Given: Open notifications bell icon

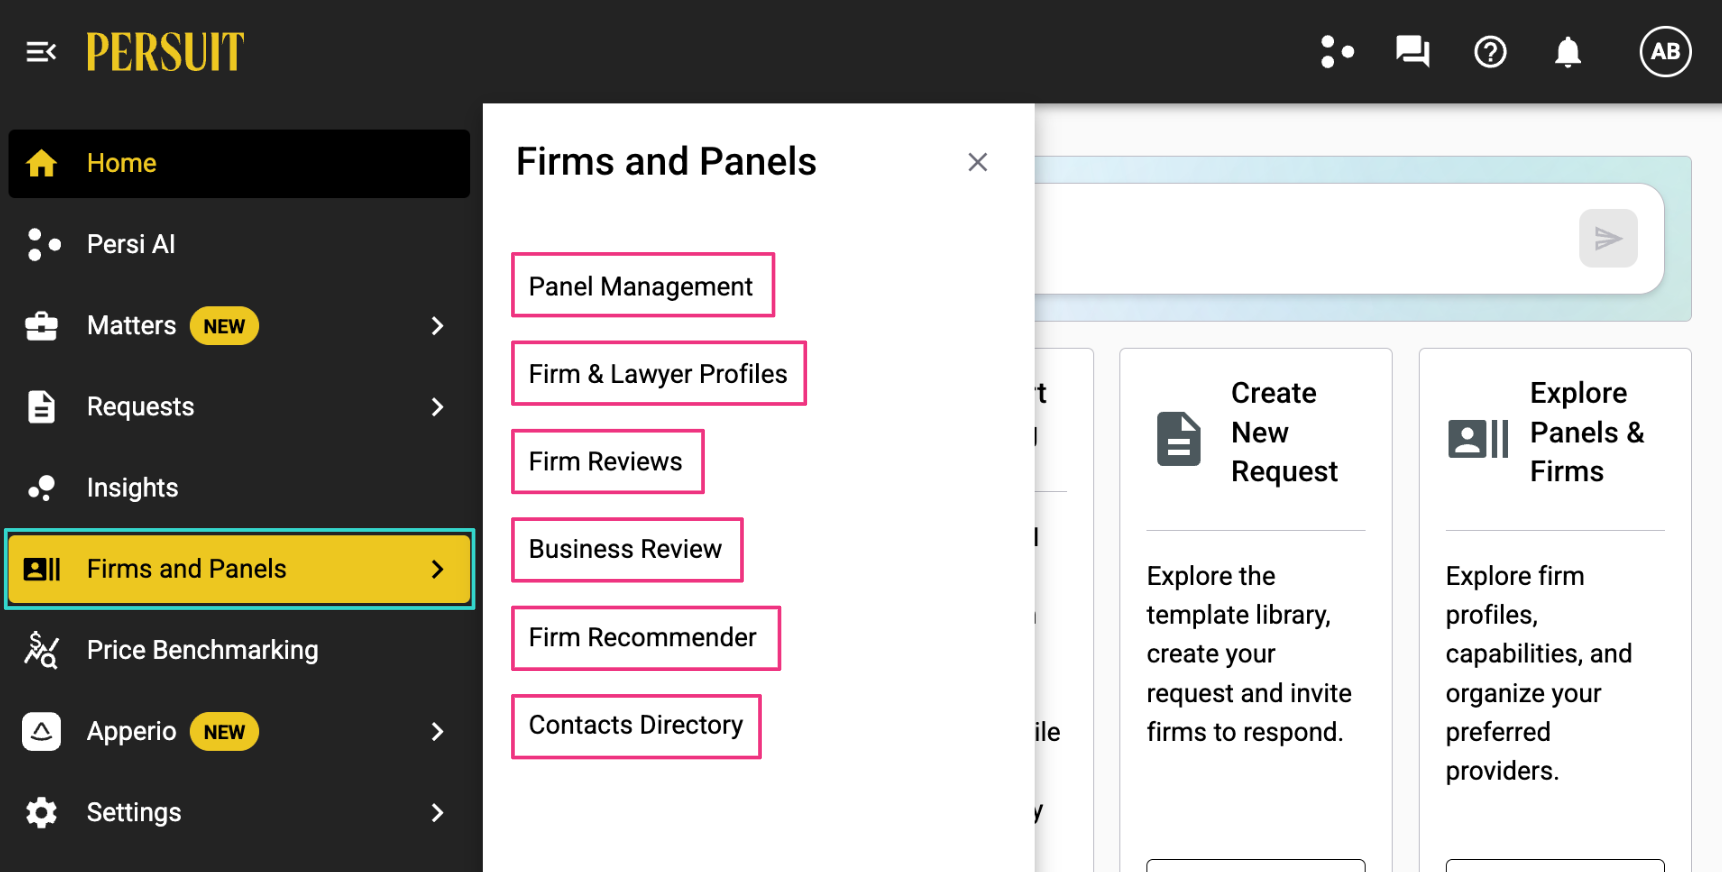Looking at the screenshot, I should point(1568,52).
